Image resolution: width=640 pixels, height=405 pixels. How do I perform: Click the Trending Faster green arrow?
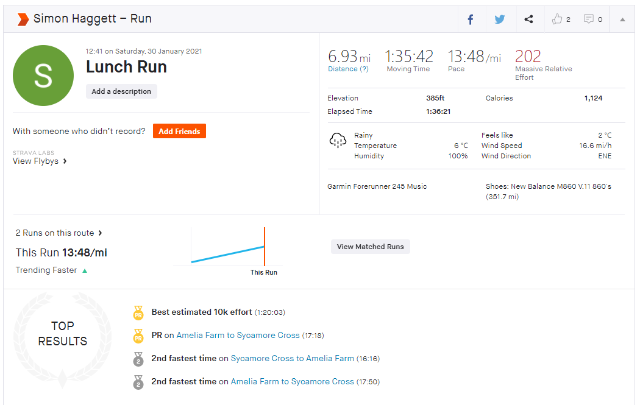(x=84, y=270)
